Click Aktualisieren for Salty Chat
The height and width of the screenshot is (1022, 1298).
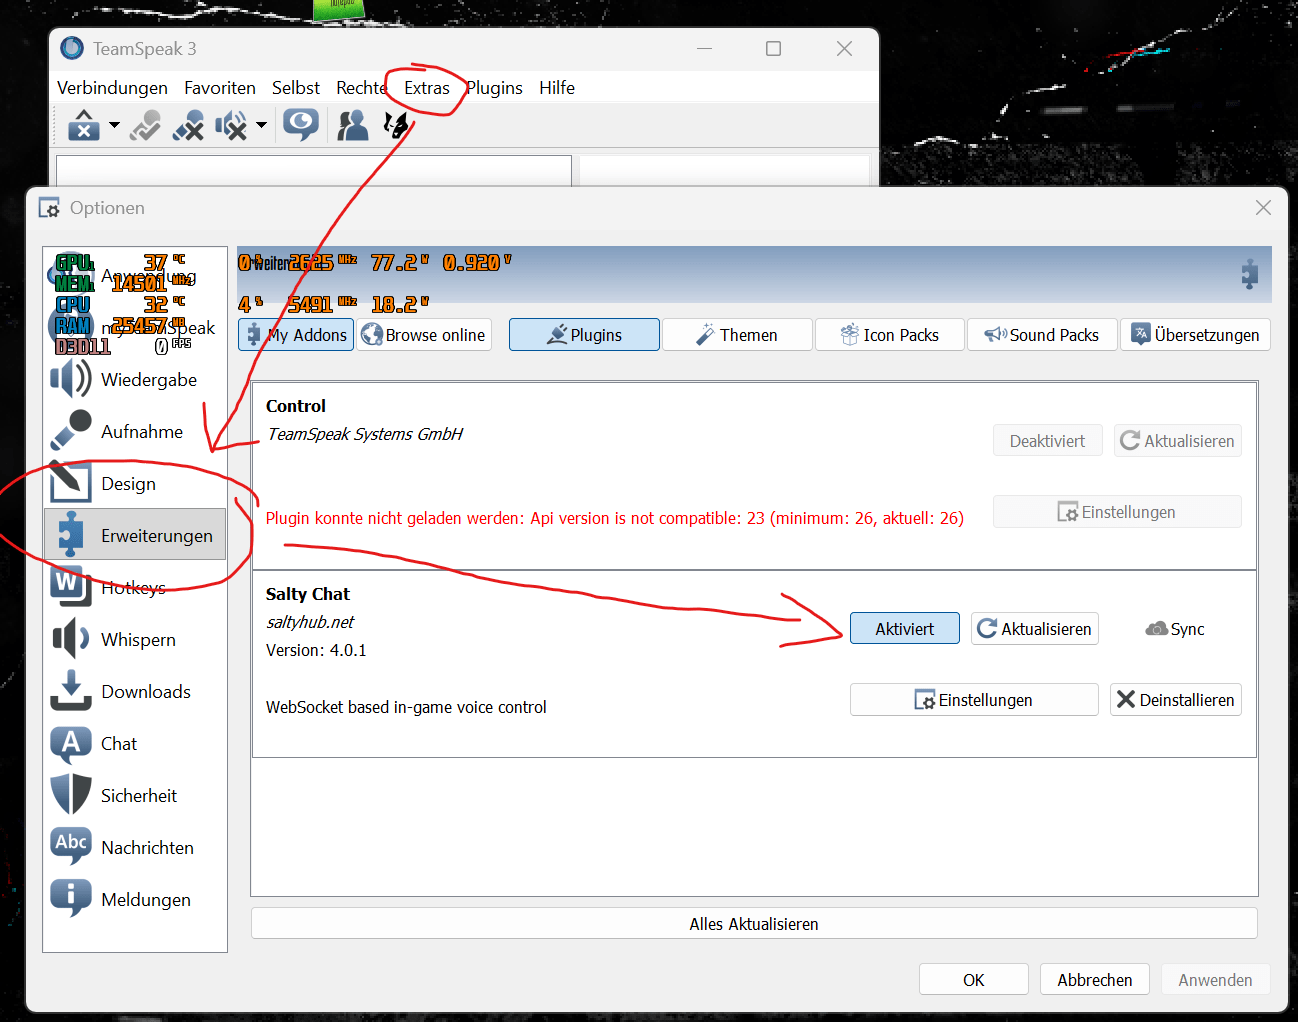(1035, 629)
